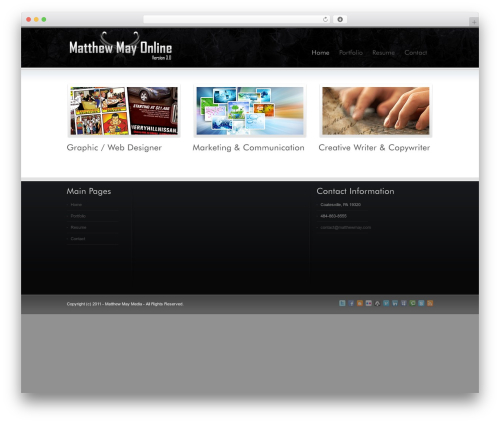Follow the Portfolio link under Main Pages
Screen dimensions: 500x423
[x=78, y=216]
